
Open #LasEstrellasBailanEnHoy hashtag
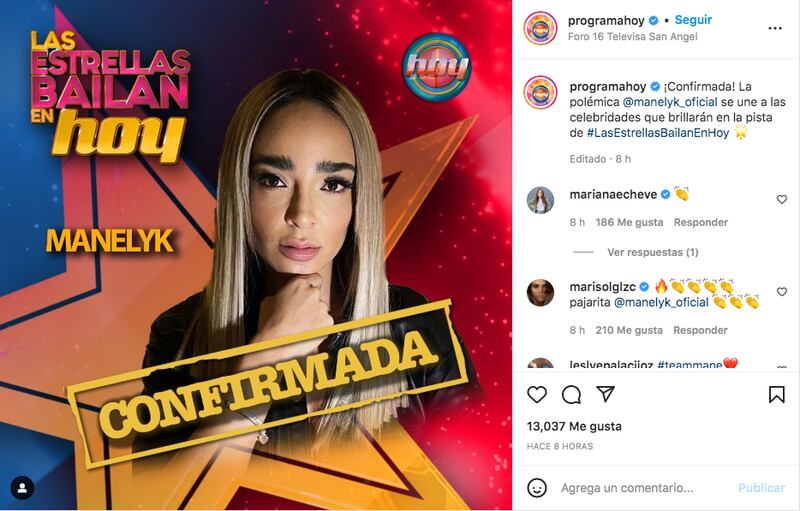coord(658,133)
